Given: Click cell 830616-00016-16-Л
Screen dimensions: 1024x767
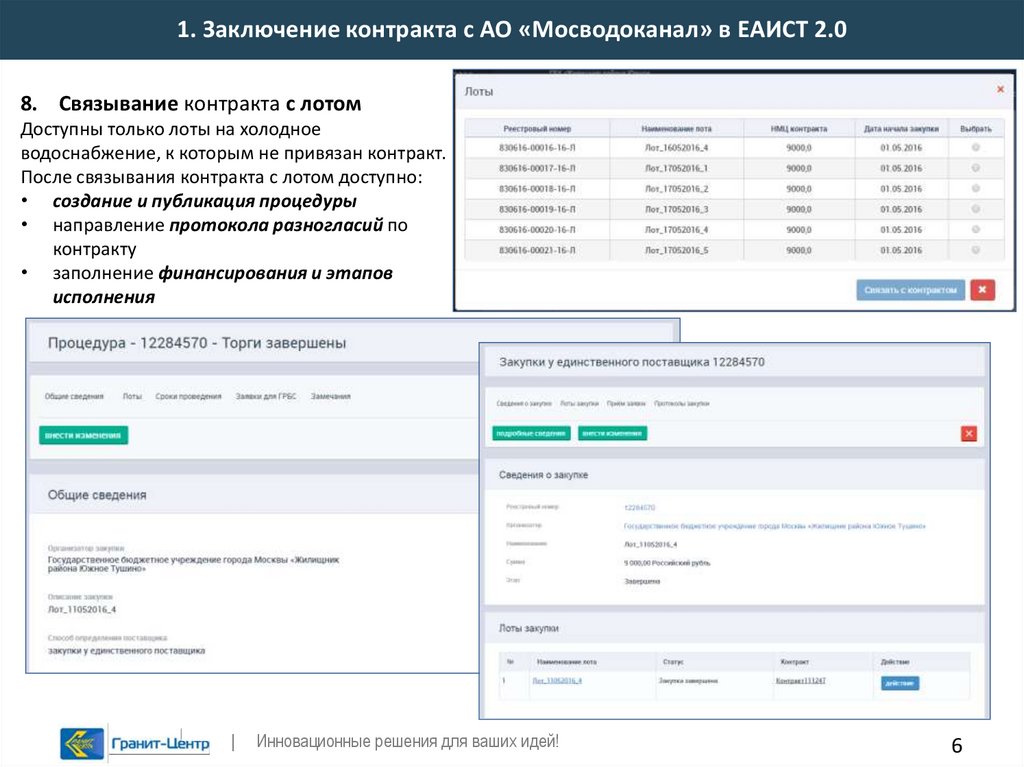Looking at the screenshot, I should point(537,148).
